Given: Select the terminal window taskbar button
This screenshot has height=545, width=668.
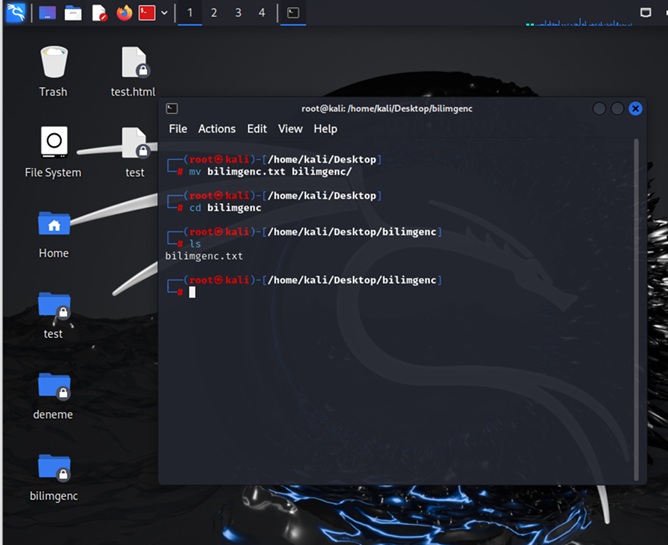Looking at the screenshot, I should click(x=293, y=13).
